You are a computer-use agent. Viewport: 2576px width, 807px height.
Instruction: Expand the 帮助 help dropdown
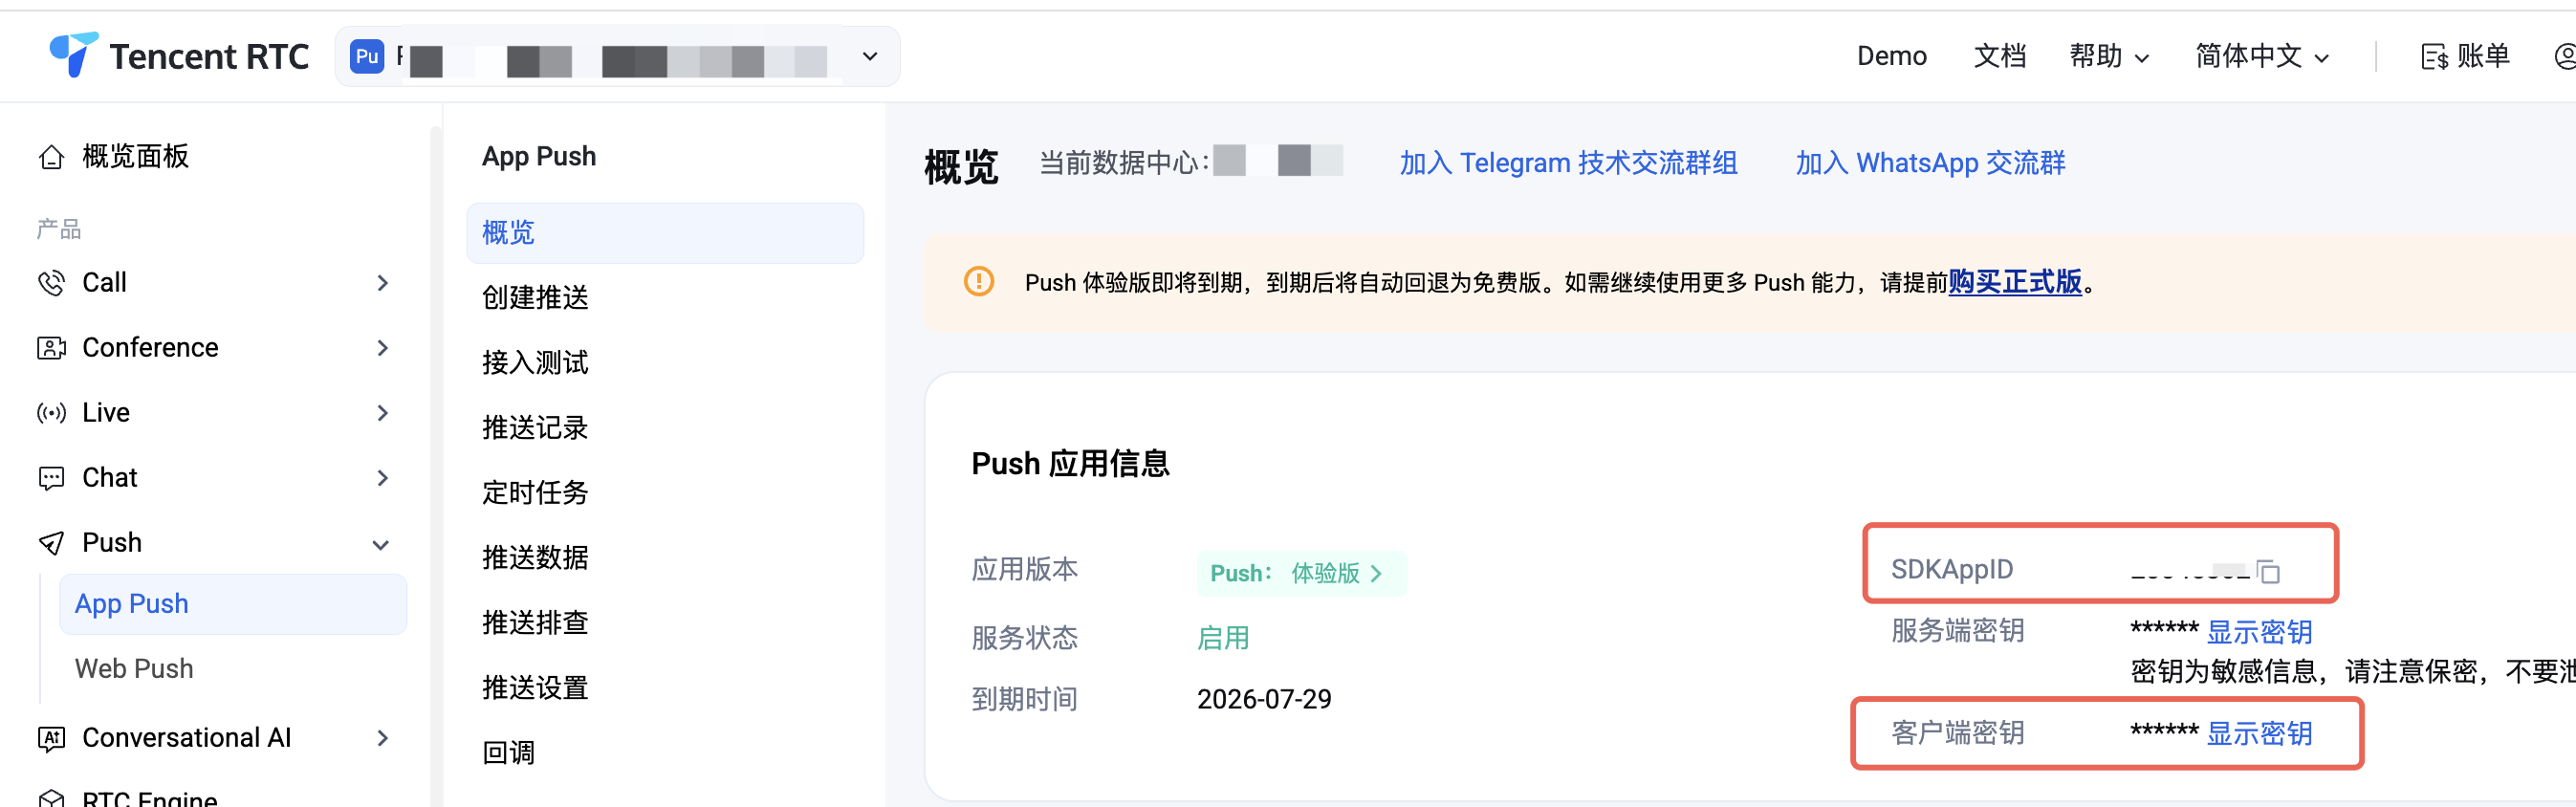pos(2109,56)
